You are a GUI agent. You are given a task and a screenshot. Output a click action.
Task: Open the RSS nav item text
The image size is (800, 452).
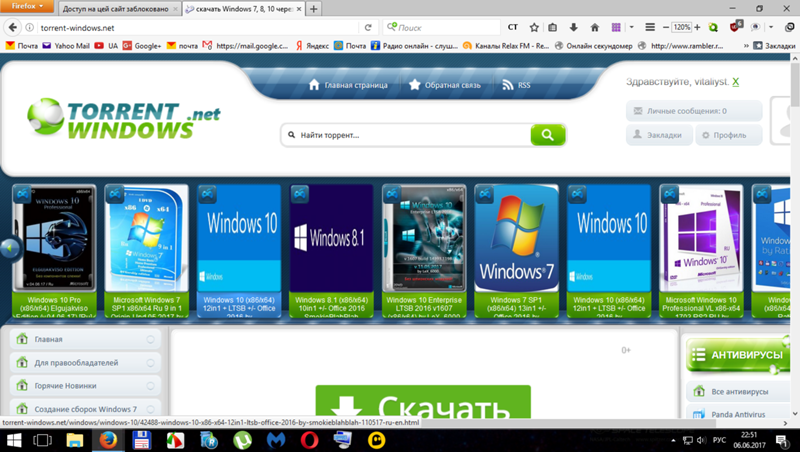[x=524, y=85]
